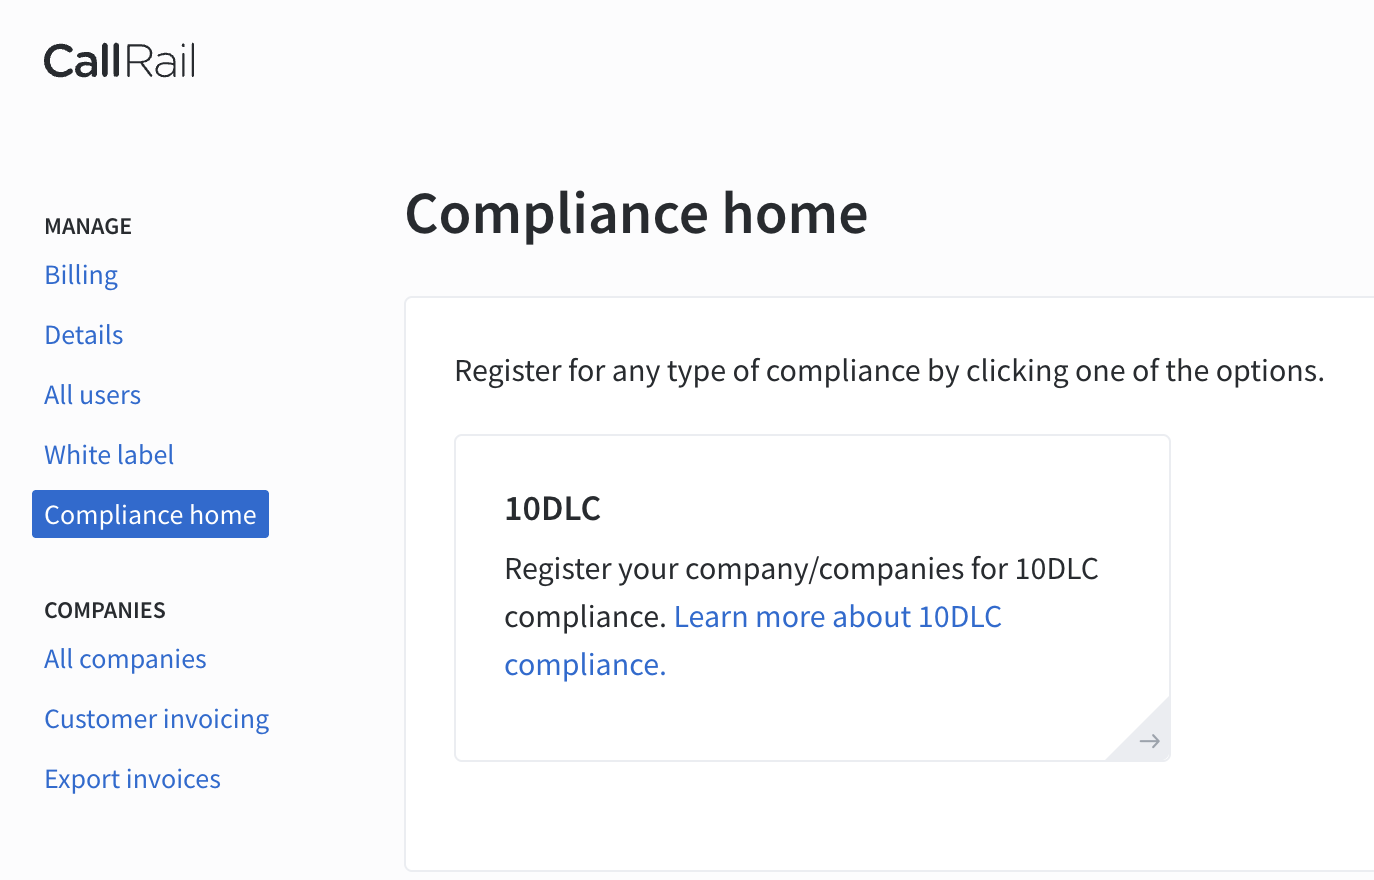This screenshot has height=880, width=1374.
Task: Open Export invoices
Action: point(132,778)
